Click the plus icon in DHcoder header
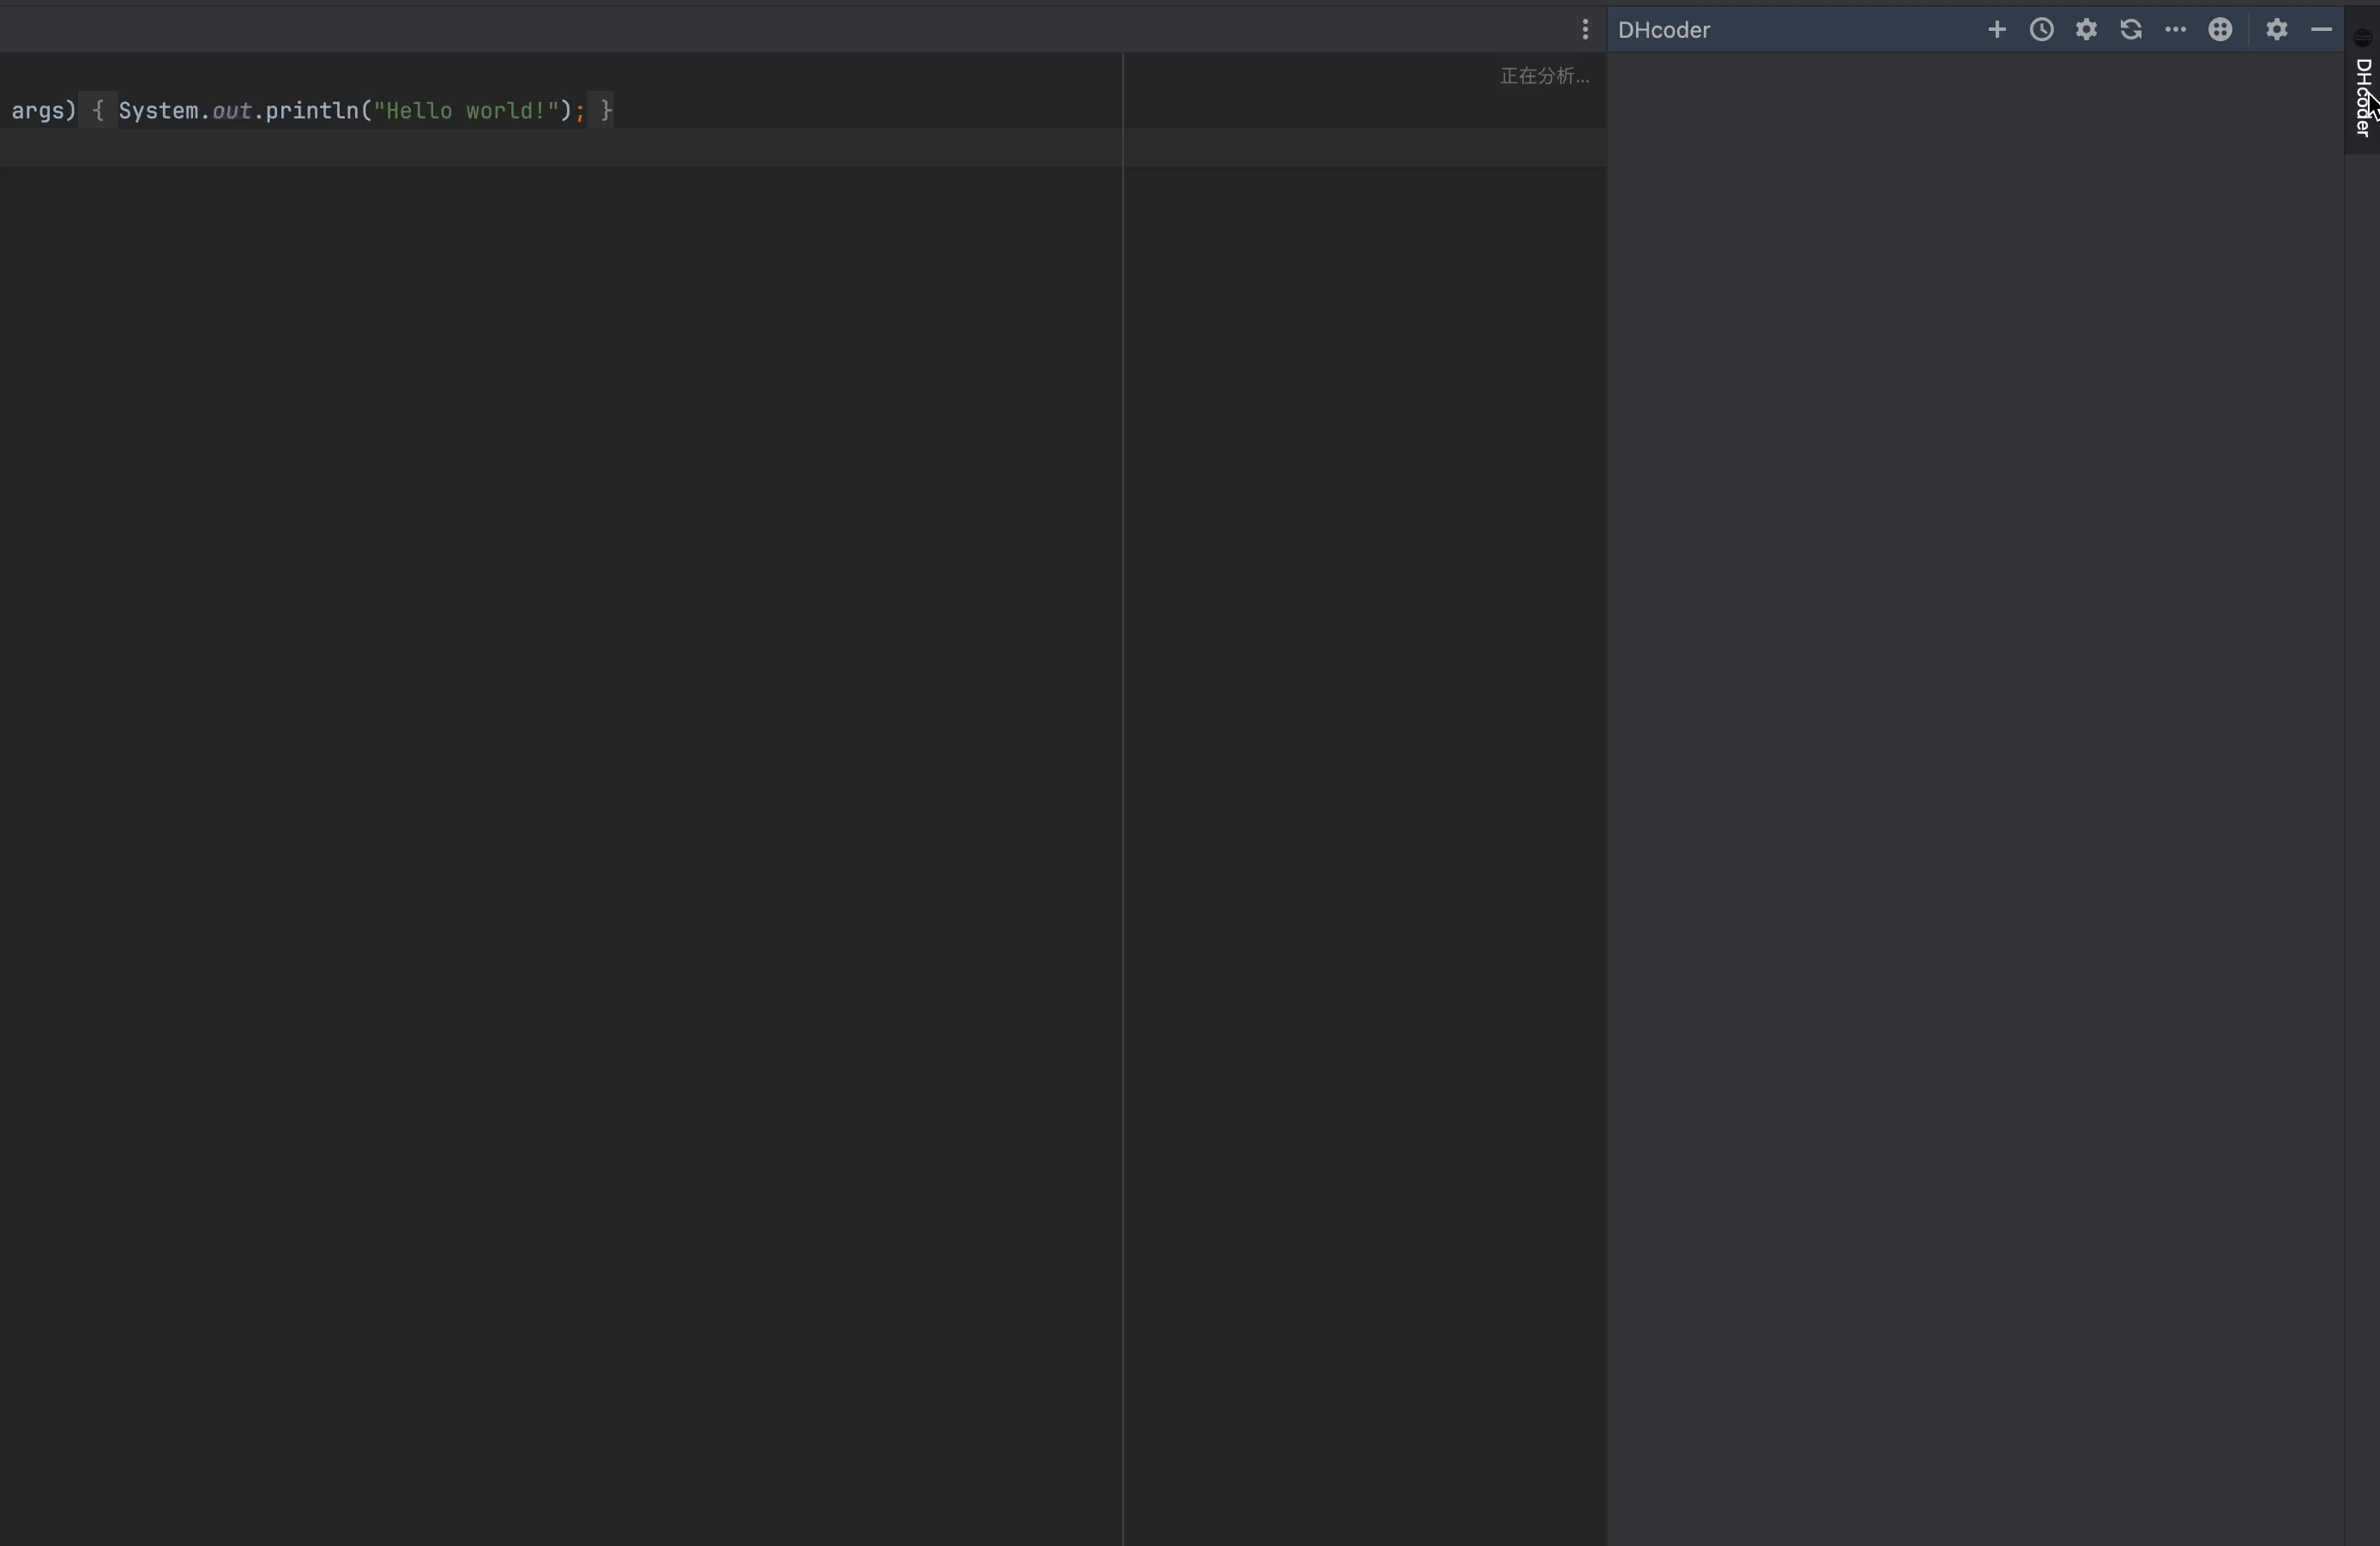The height and width of the screenshot is (1546, 2380). click(1996, 30)
